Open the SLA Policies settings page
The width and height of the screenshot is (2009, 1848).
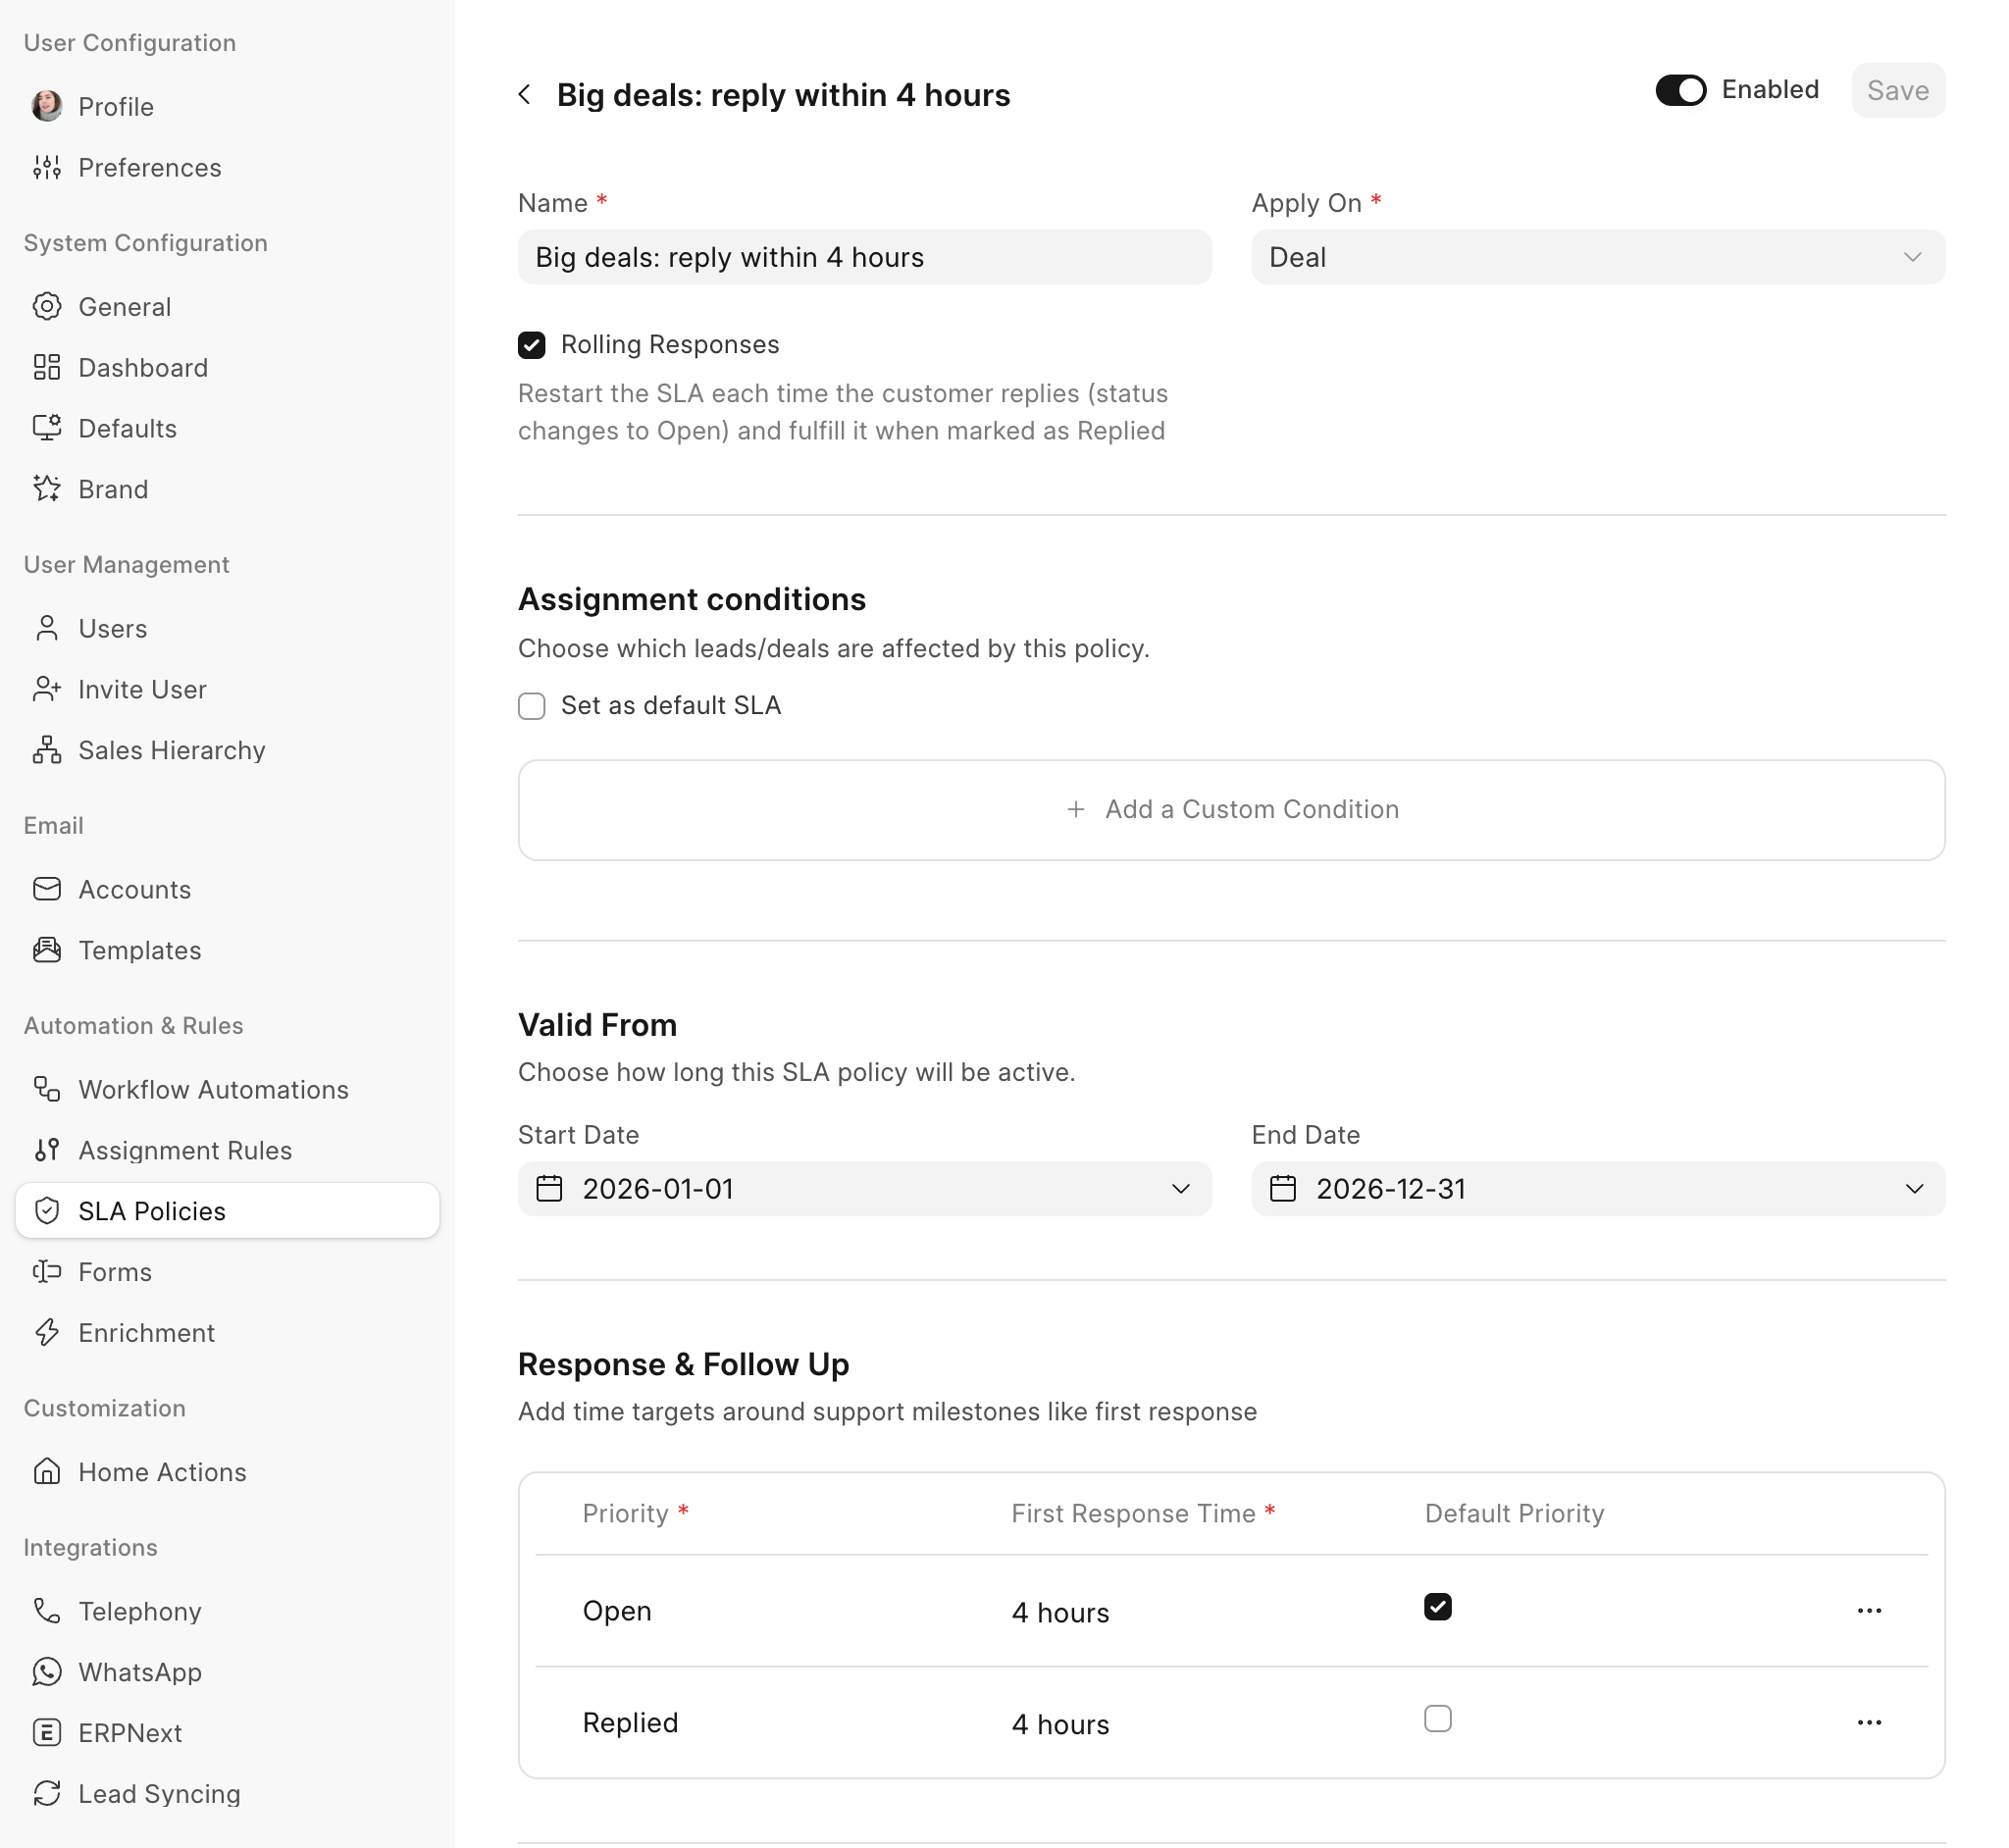click(228, 1211)
